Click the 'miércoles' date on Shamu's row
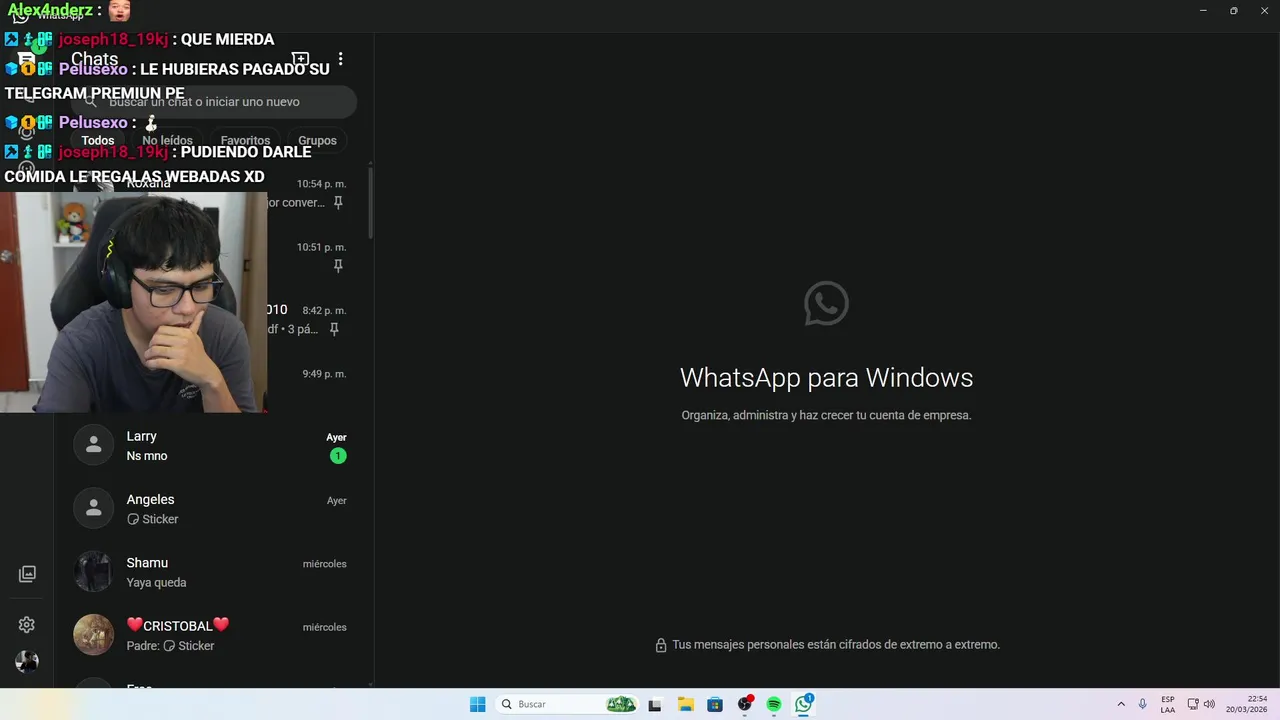Viewport: 1280px width, 720px height. click(x=324, y=564)
